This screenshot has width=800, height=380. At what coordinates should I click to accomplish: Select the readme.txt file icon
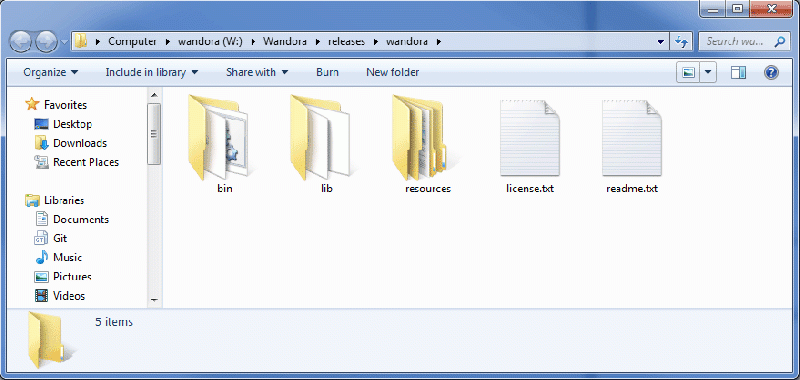[632, 138]
